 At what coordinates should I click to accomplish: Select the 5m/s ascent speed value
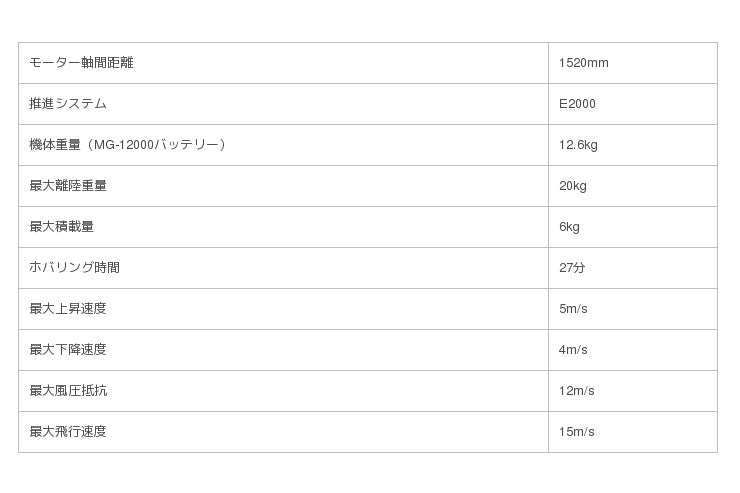[x=574, y=309]
